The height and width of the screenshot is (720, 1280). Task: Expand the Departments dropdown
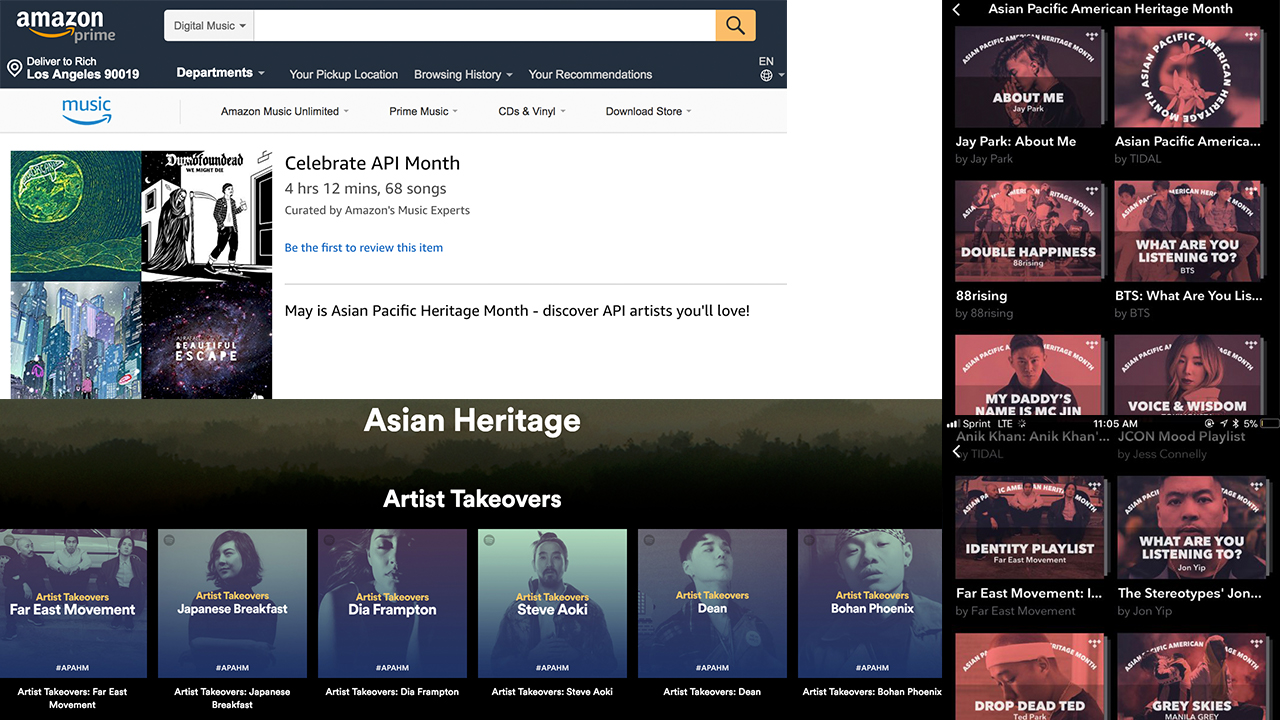(x=220, y=73)
